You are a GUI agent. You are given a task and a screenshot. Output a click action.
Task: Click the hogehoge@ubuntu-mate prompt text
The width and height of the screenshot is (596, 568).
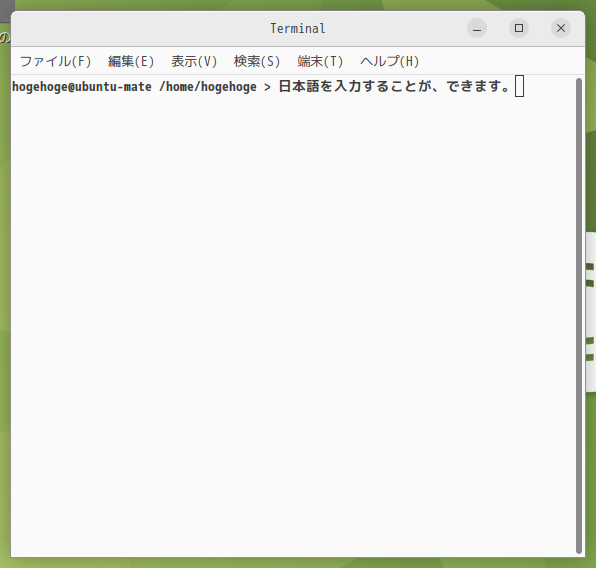click(82, 87)
